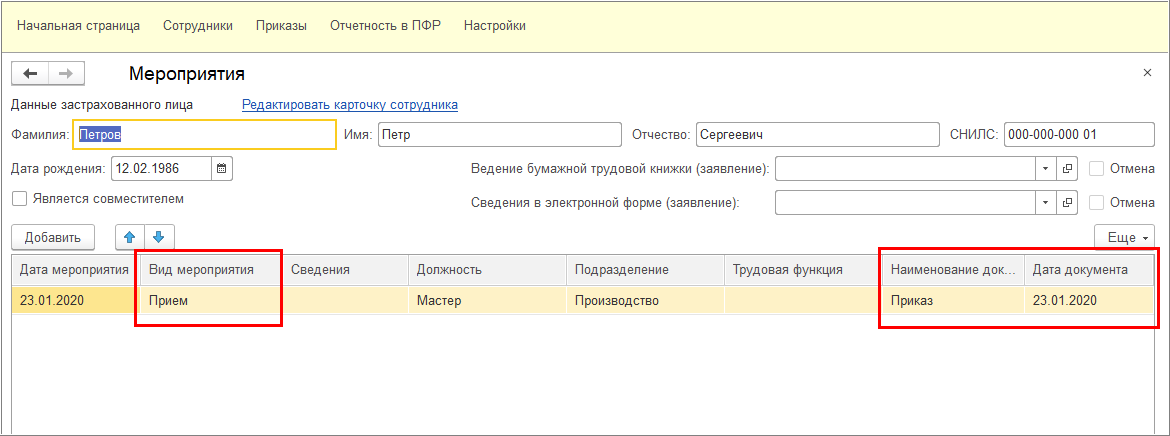Close the Мероприятия form
This screenshot has width=1170, height=436.
(1147, 74)
